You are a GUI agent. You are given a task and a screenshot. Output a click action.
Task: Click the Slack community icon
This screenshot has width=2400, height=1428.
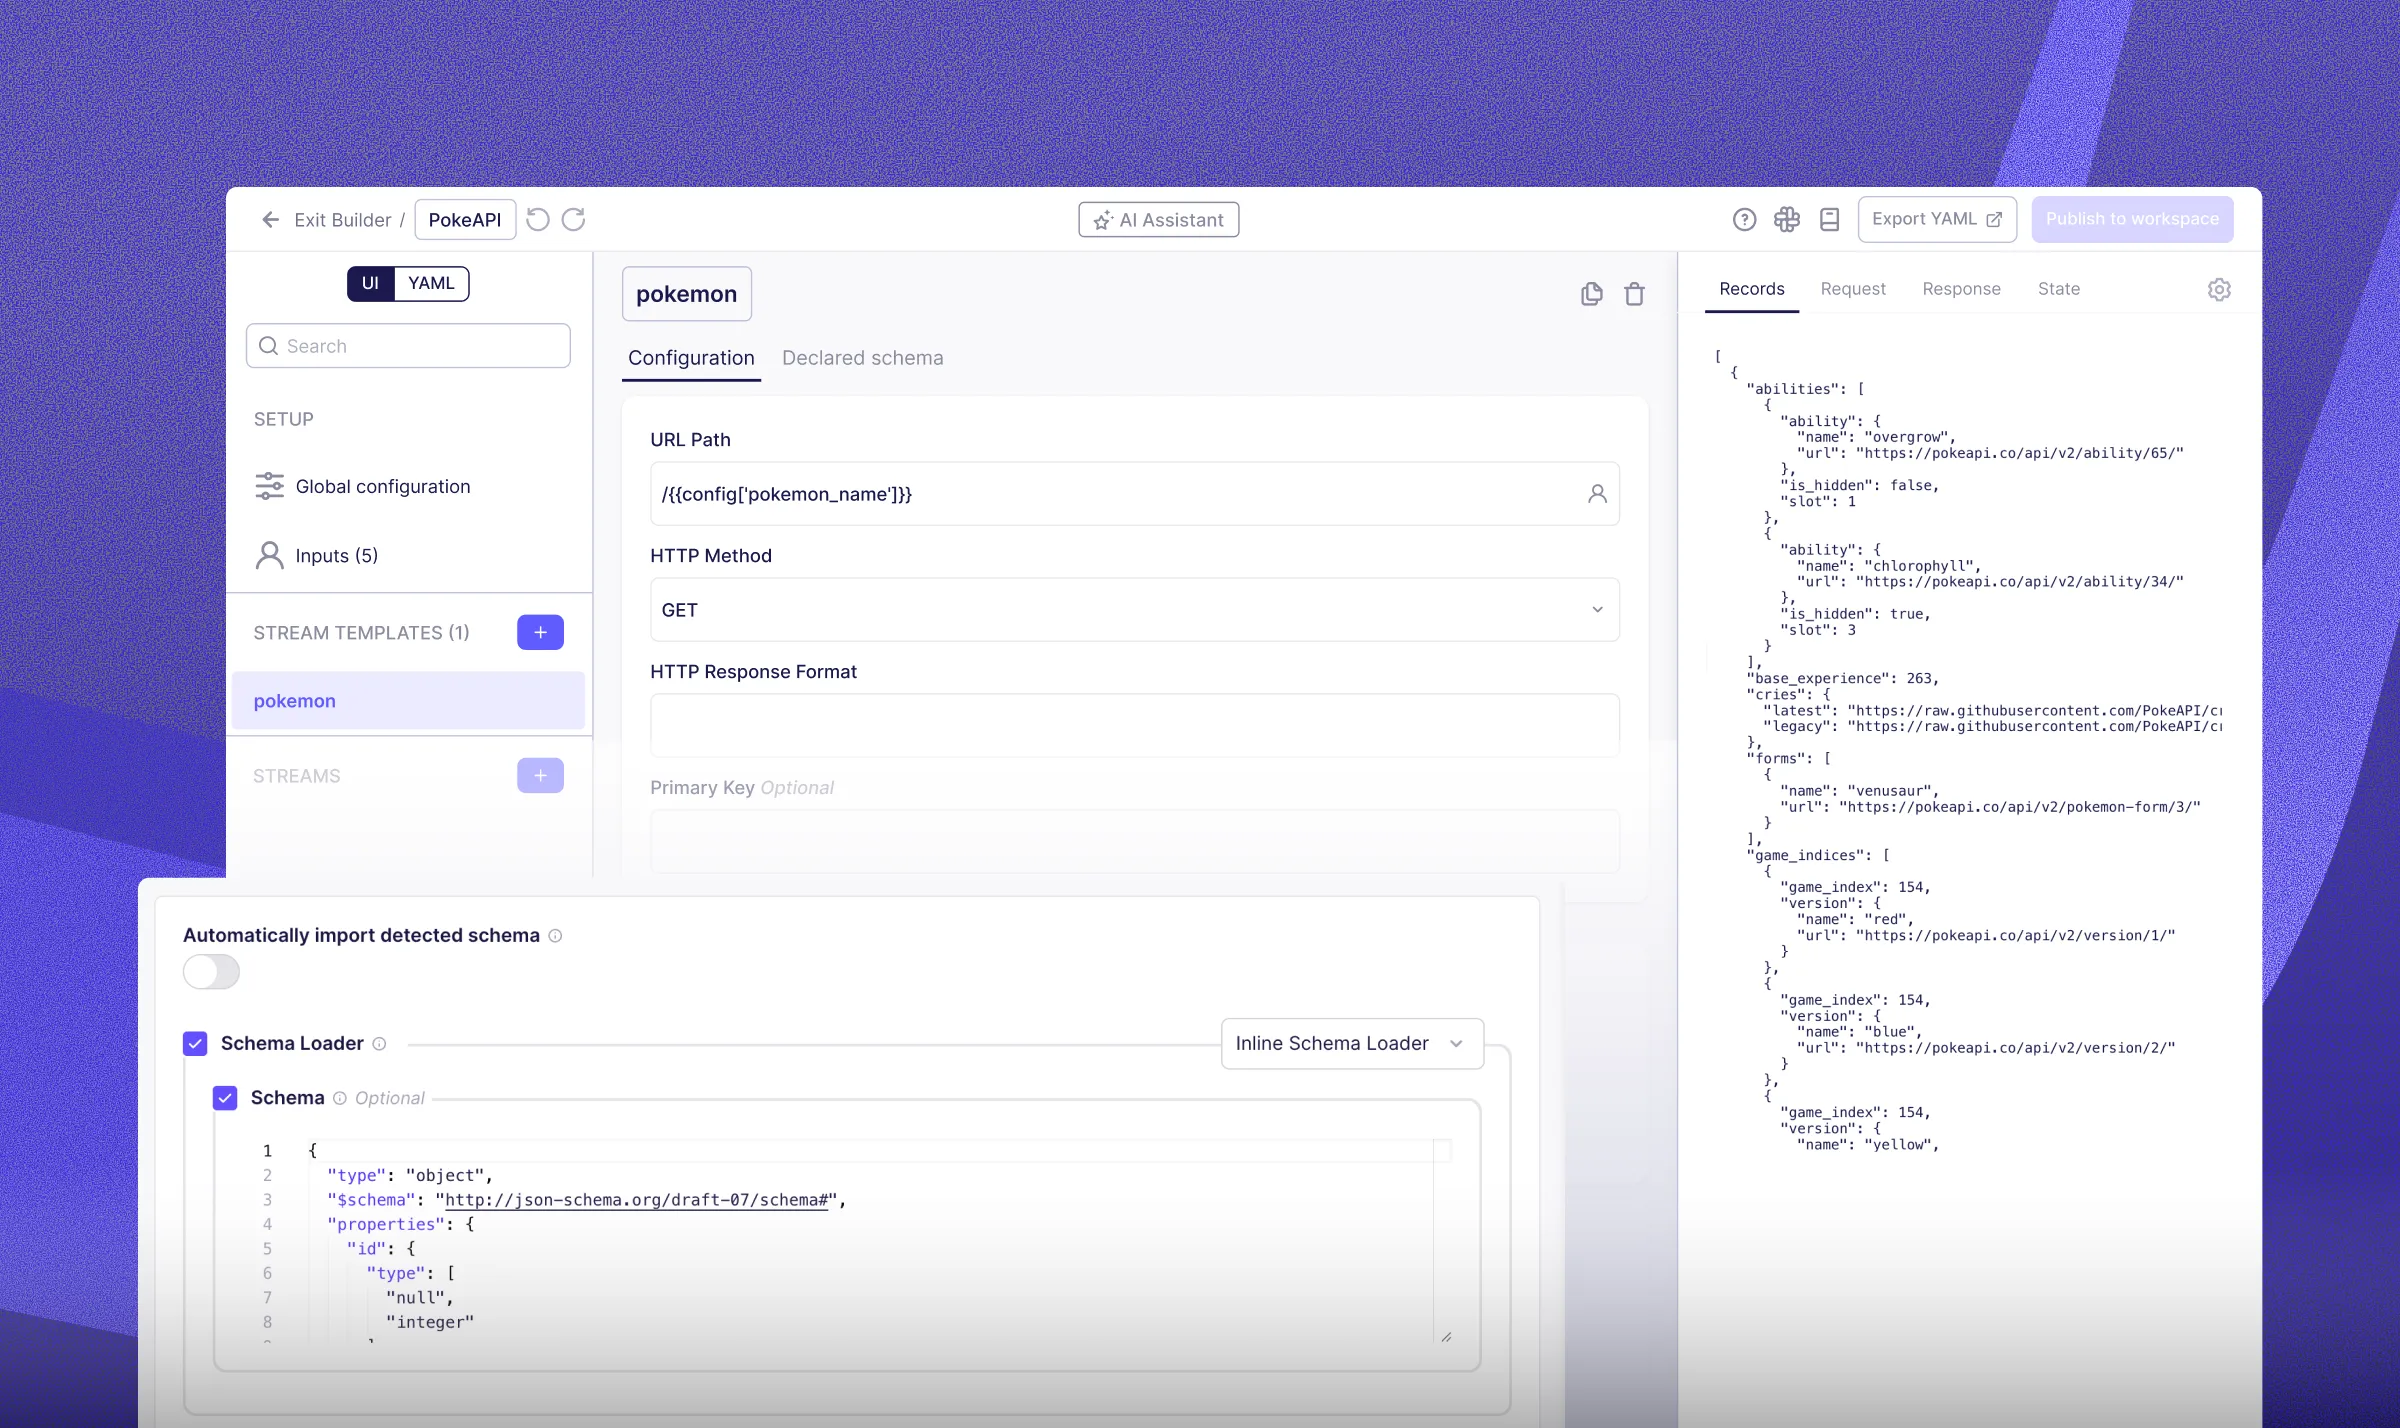click(1787, 219)
